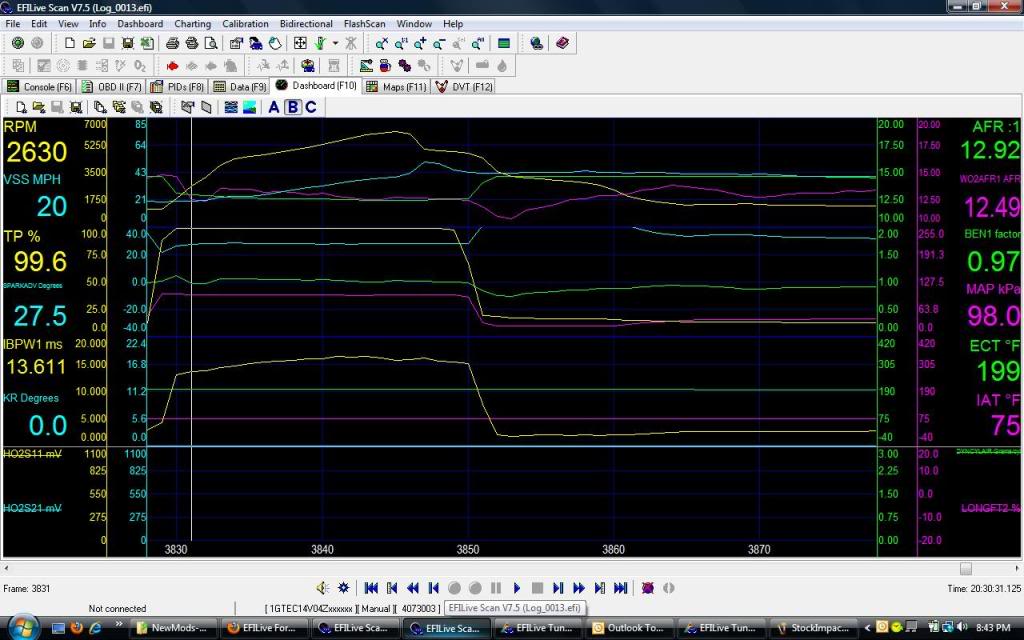Click the fast forward double-arrow button

tap(579, 588)
